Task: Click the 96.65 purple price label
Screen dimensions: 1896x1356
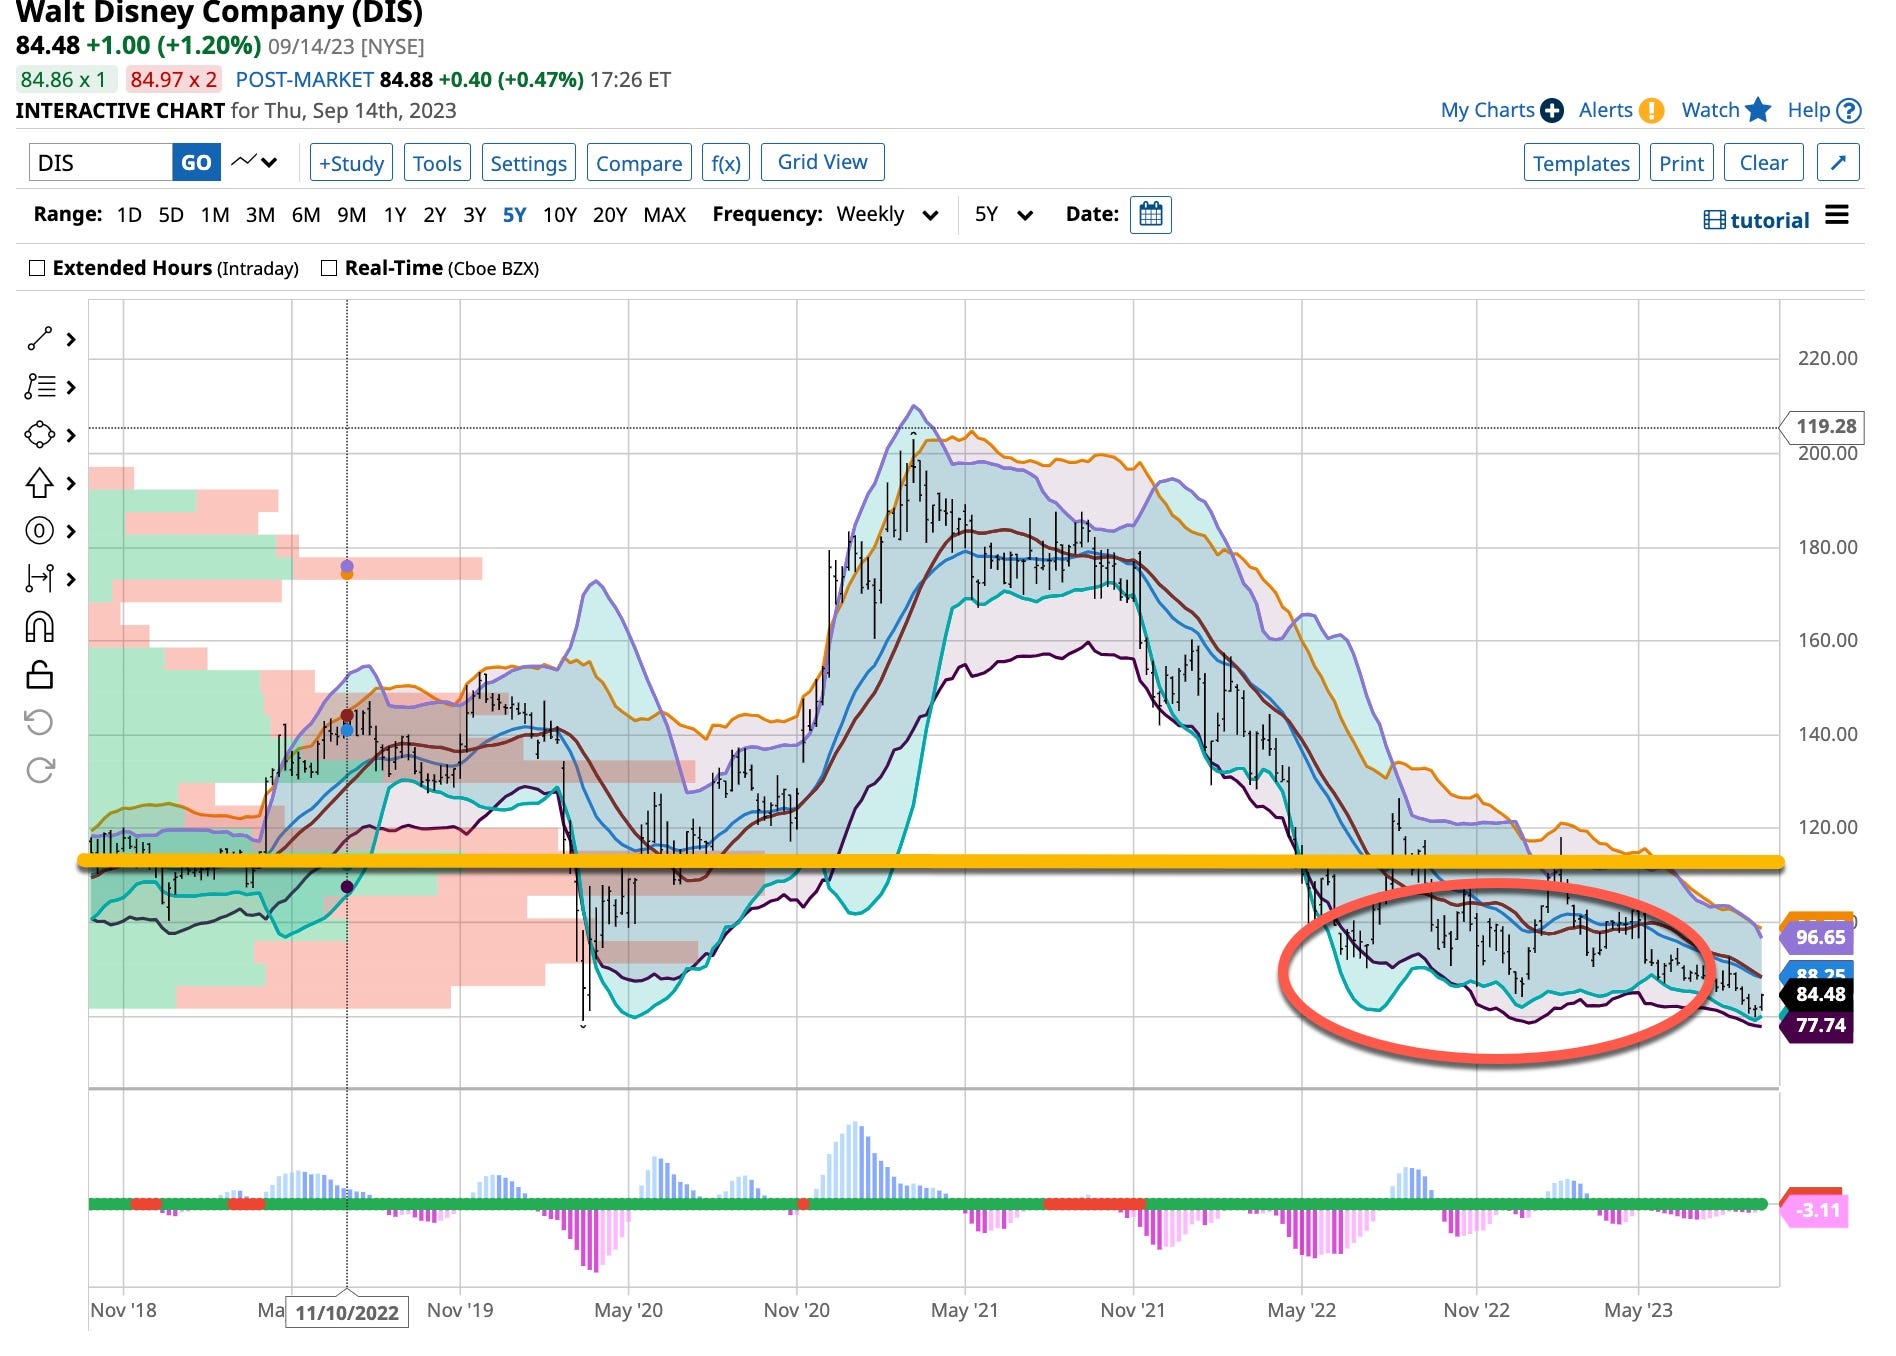Action: point(1816,937)
